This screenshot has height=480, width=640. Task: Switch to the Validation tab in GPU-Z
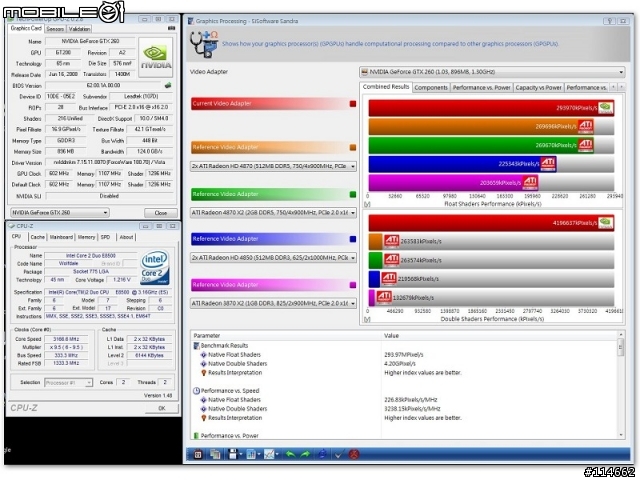pyautogui.click(x=79, y=29)
